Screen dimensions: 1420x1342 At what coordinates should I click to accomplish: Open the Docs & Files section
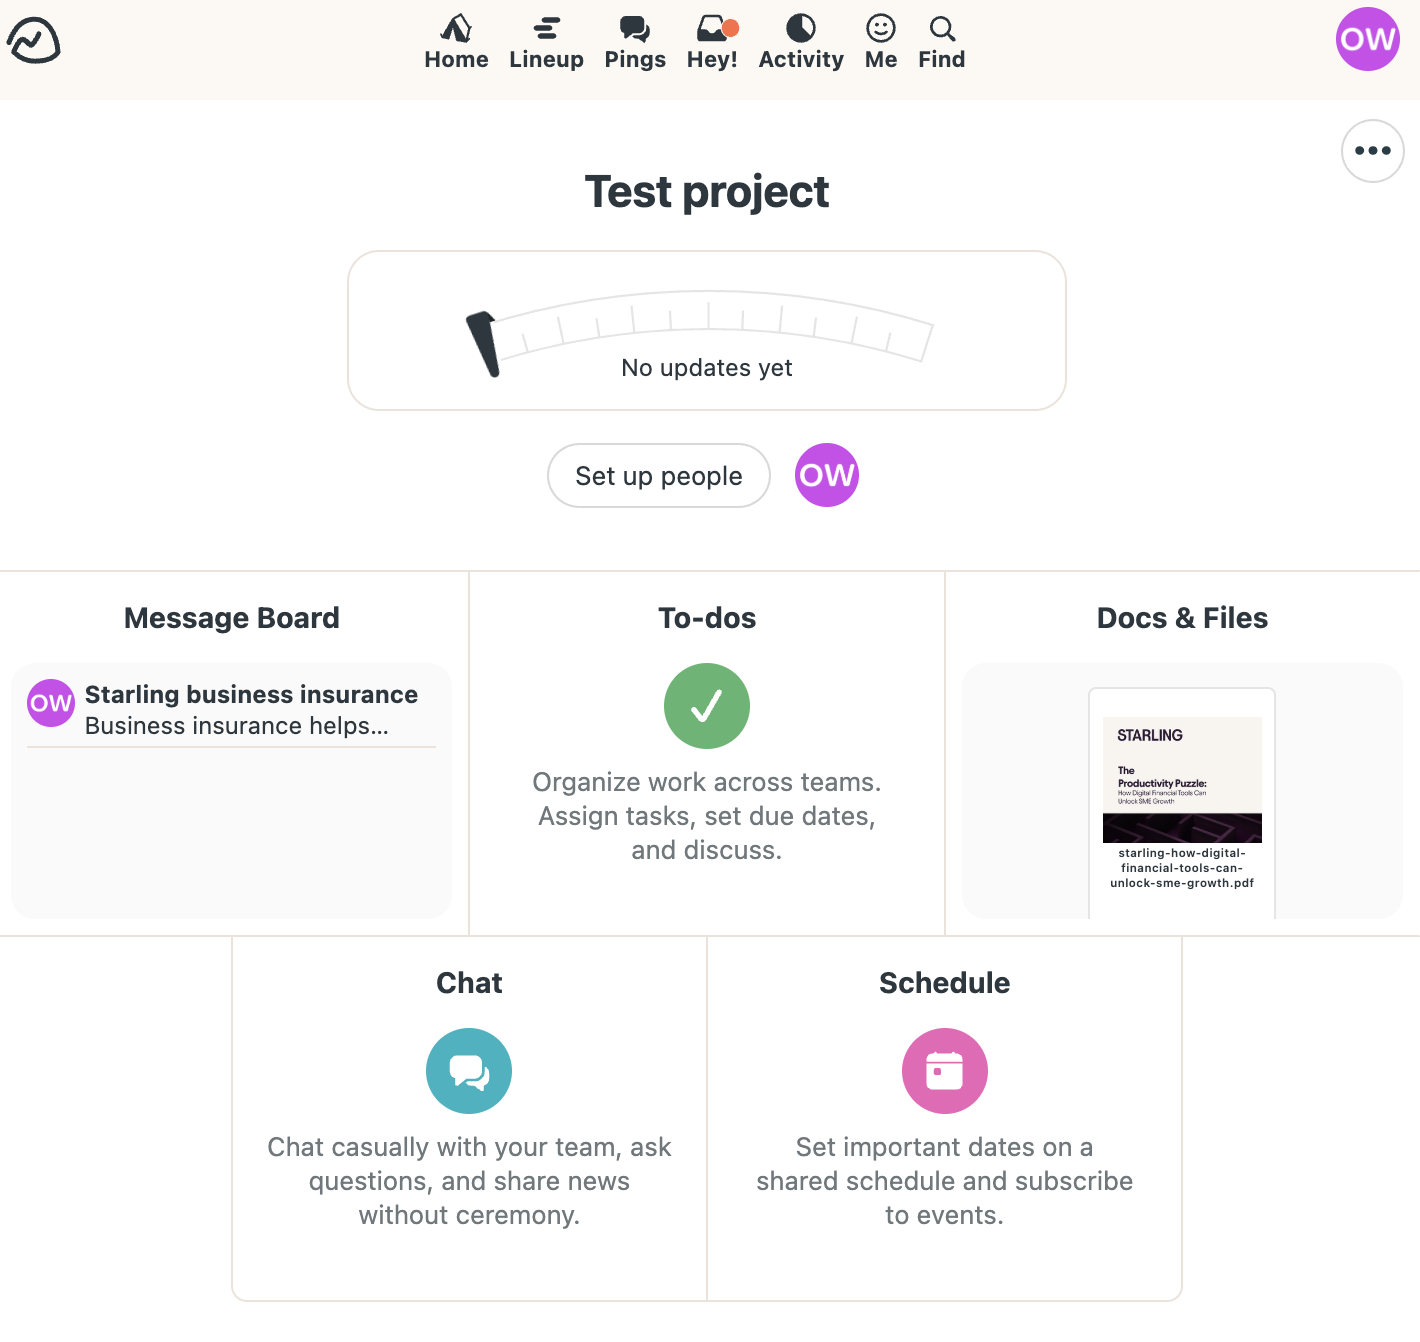point(1182,617)
